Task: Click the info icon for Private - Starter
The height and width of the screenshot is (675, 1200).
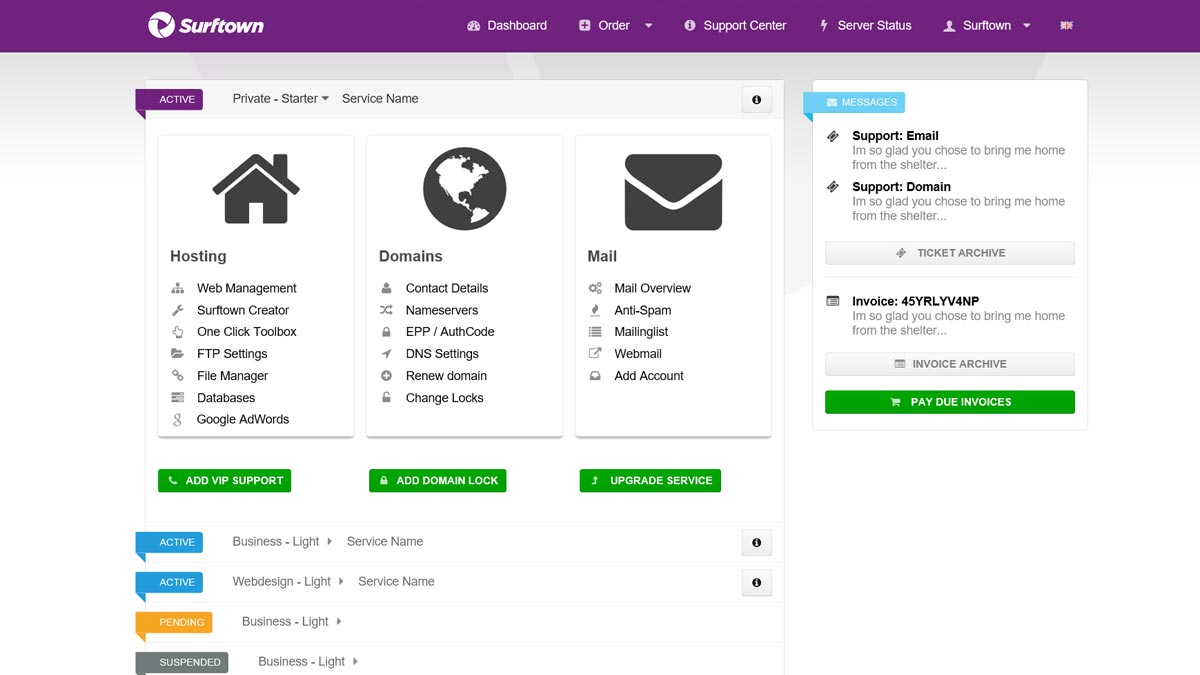Action: tap(756, 100)
